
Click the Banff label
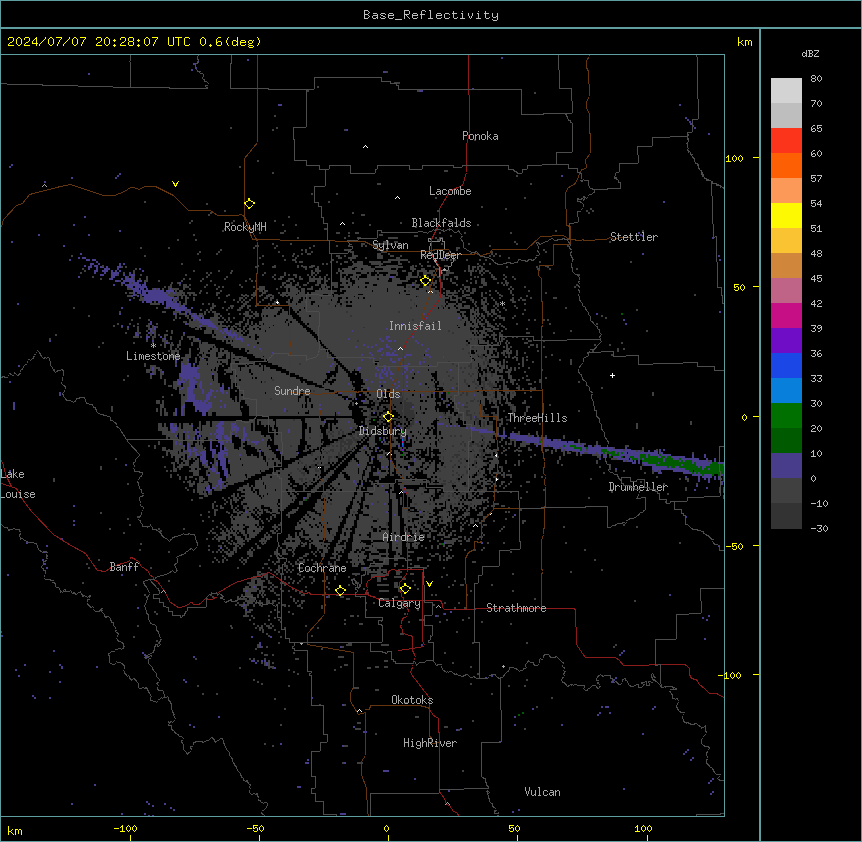[x=124, y=567]
